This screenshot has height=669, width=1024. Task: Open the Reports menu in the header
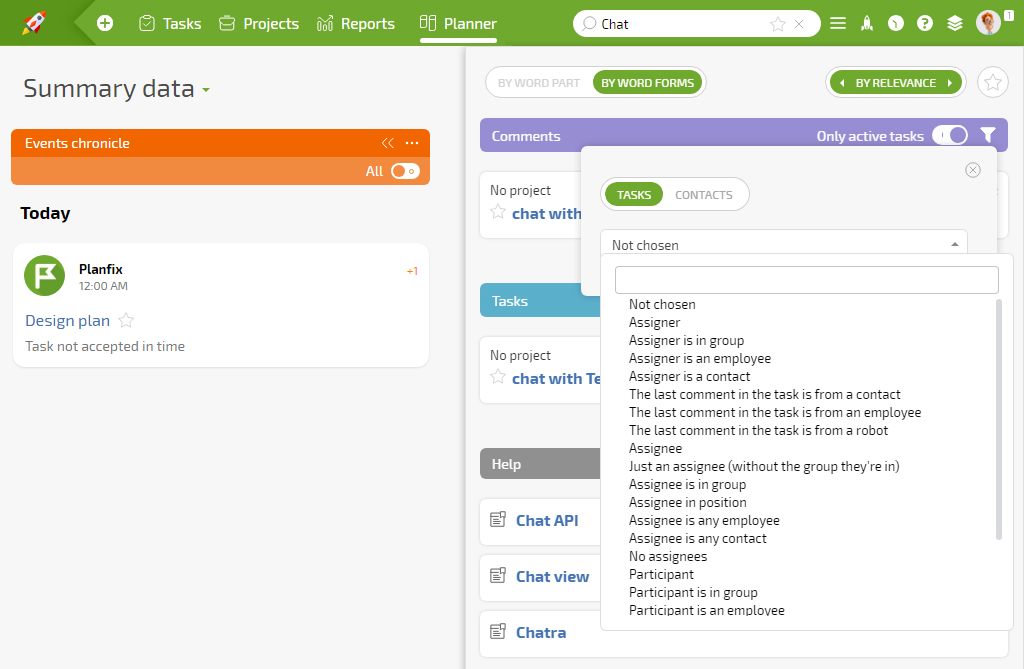[355, 24]
